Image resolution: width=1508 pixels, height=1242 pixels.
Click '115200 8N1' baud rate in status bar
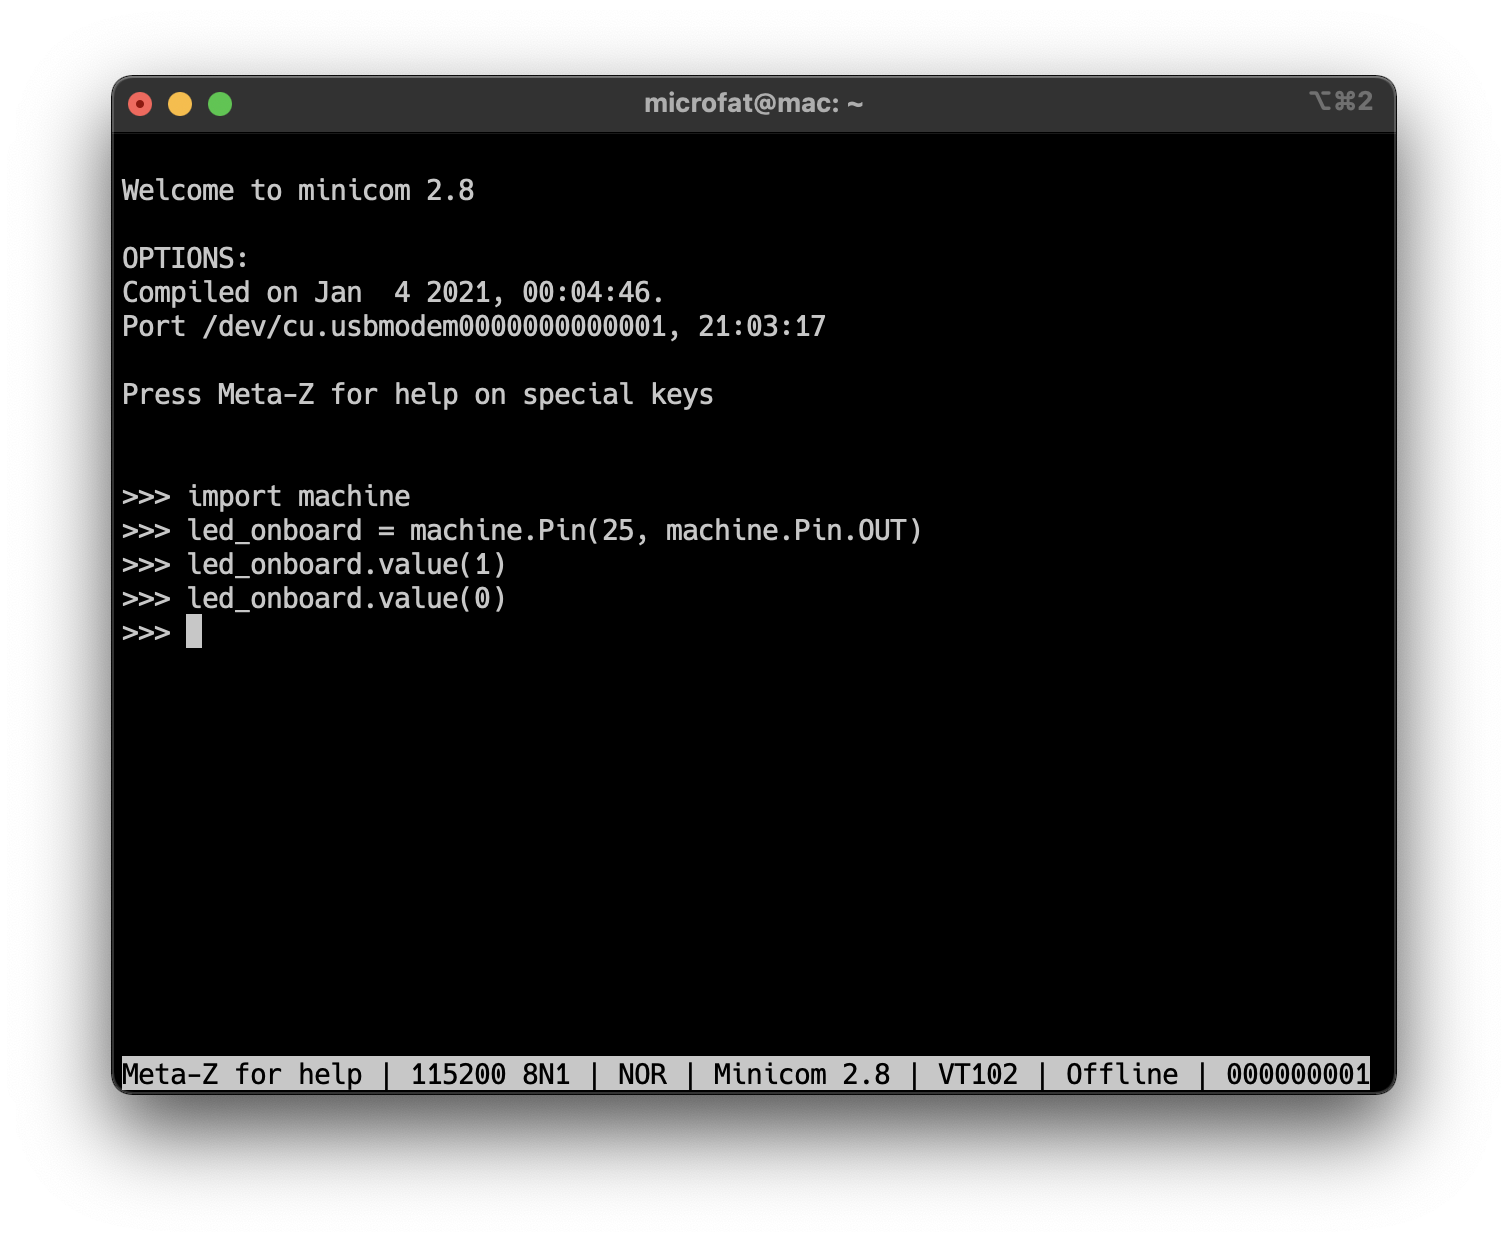tap(490, 1074)
